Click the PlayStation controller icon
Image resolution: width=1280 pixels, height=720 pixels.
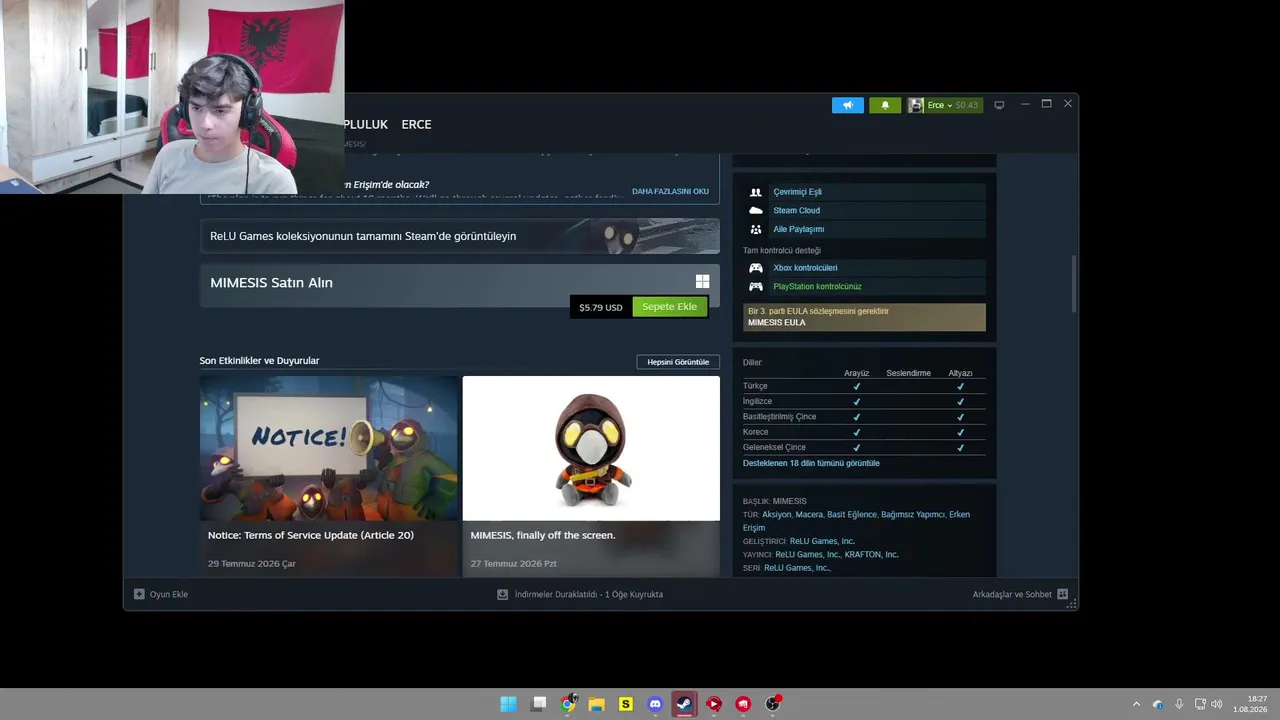756,286
